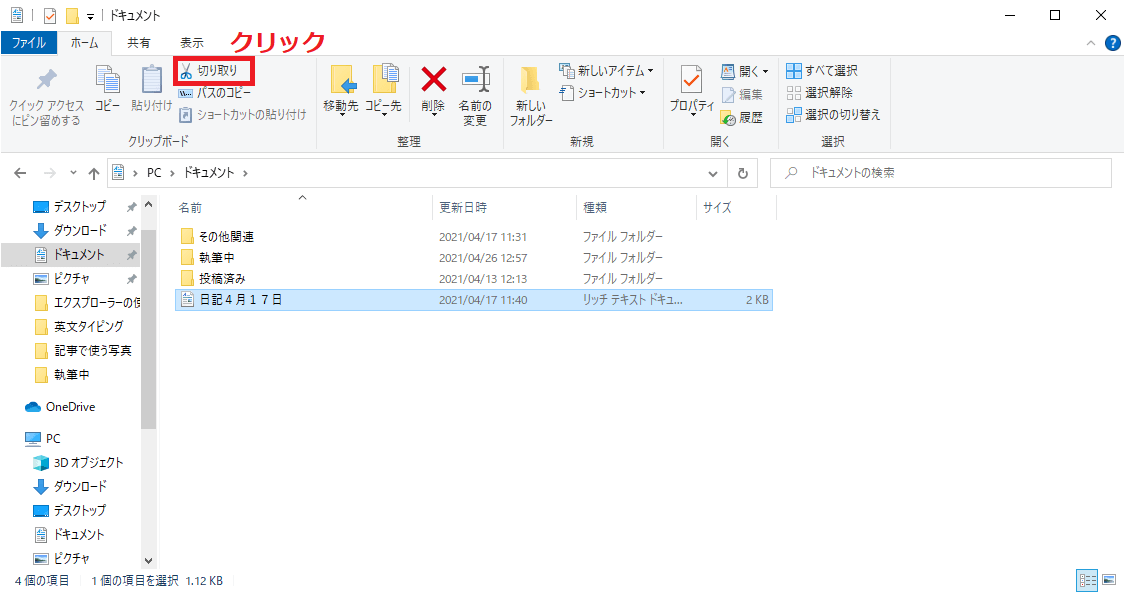The image size is (1125, 593).
Task: Click Rename (名前の変更) button
Action: point(475,97)
